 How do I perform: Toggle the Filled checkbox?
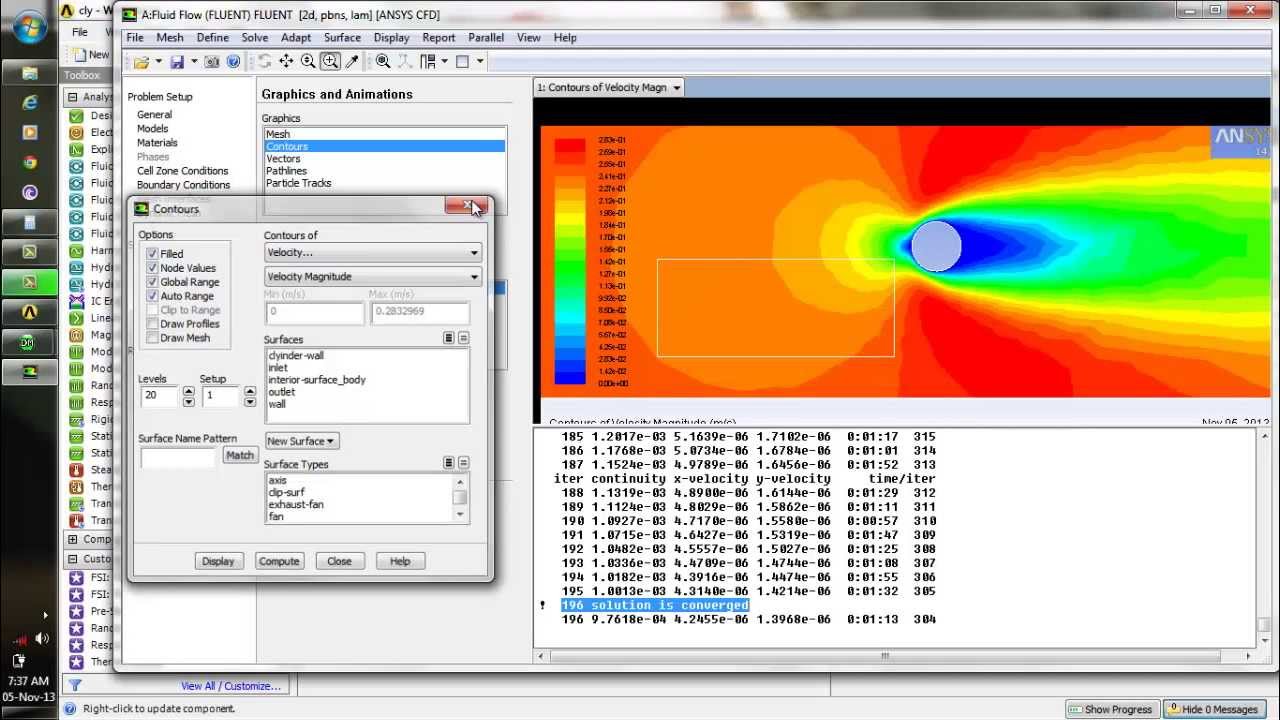click(x=152, y=254)
